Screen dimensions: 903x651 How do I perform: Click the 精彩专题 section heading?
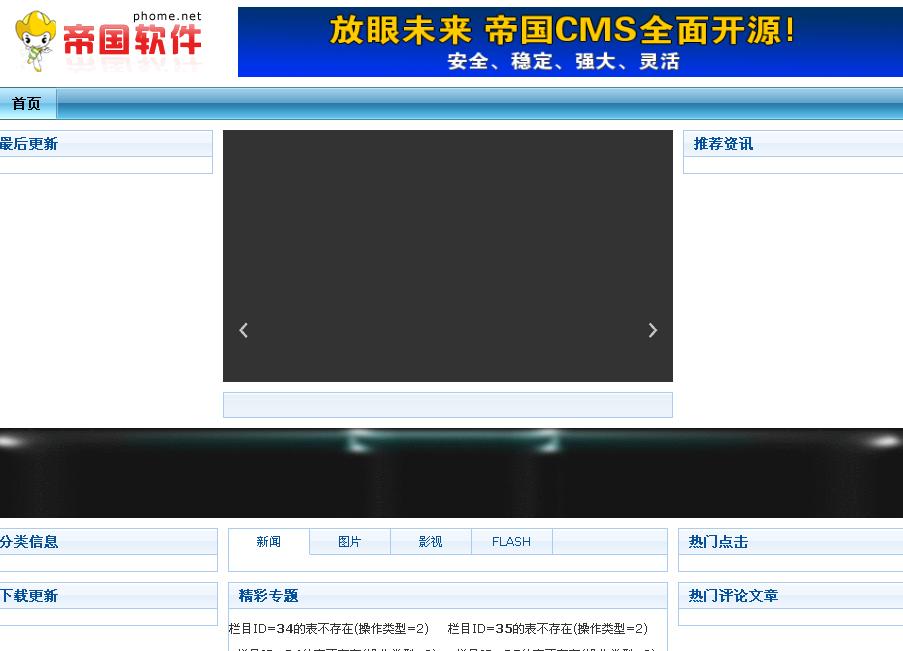(268, 596)
